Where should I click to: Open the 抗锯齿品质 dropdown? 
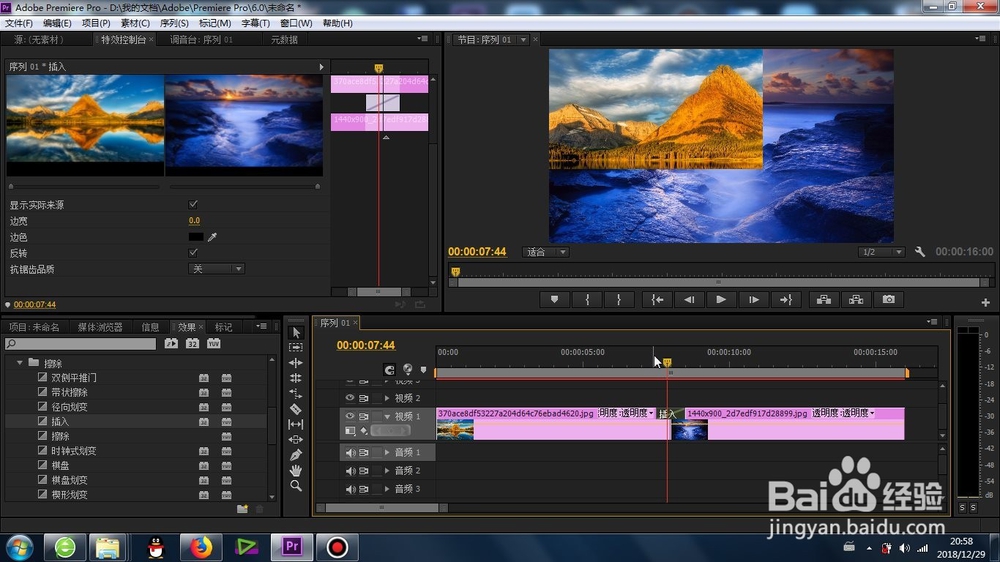point(216,269)
